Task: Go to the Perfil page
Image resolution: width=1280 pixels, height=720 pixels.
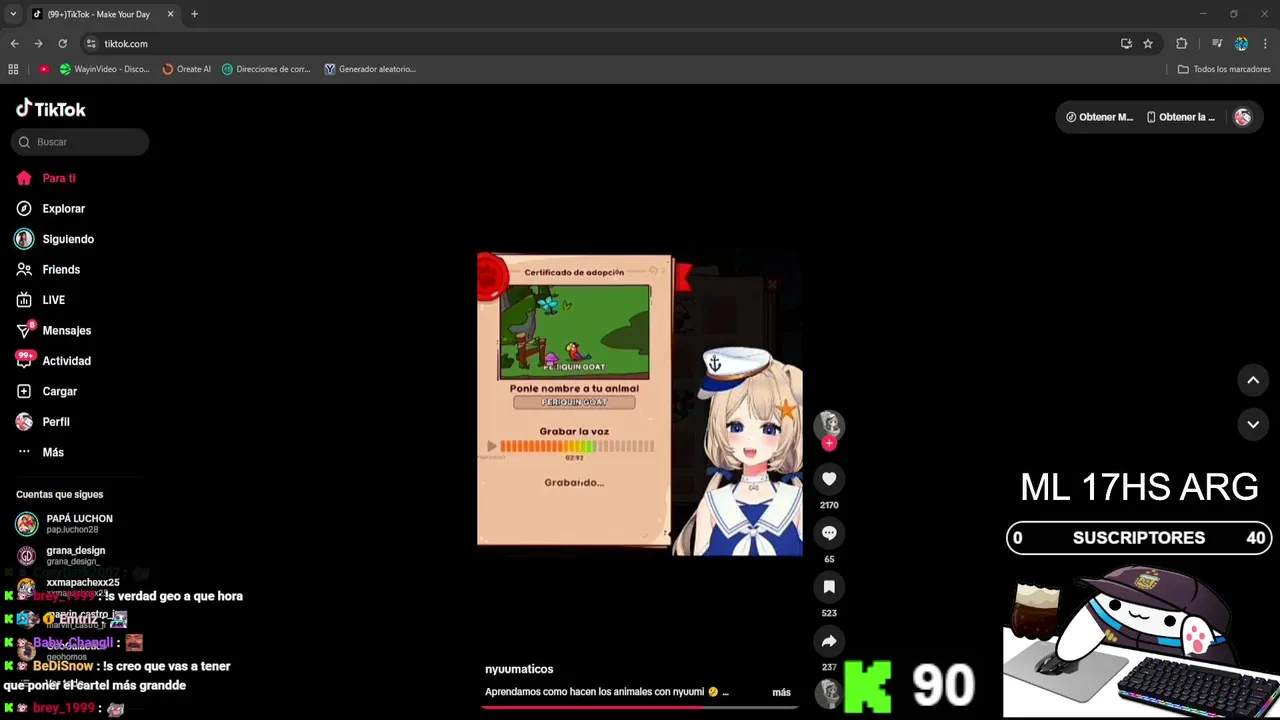Action: (56, 422)
